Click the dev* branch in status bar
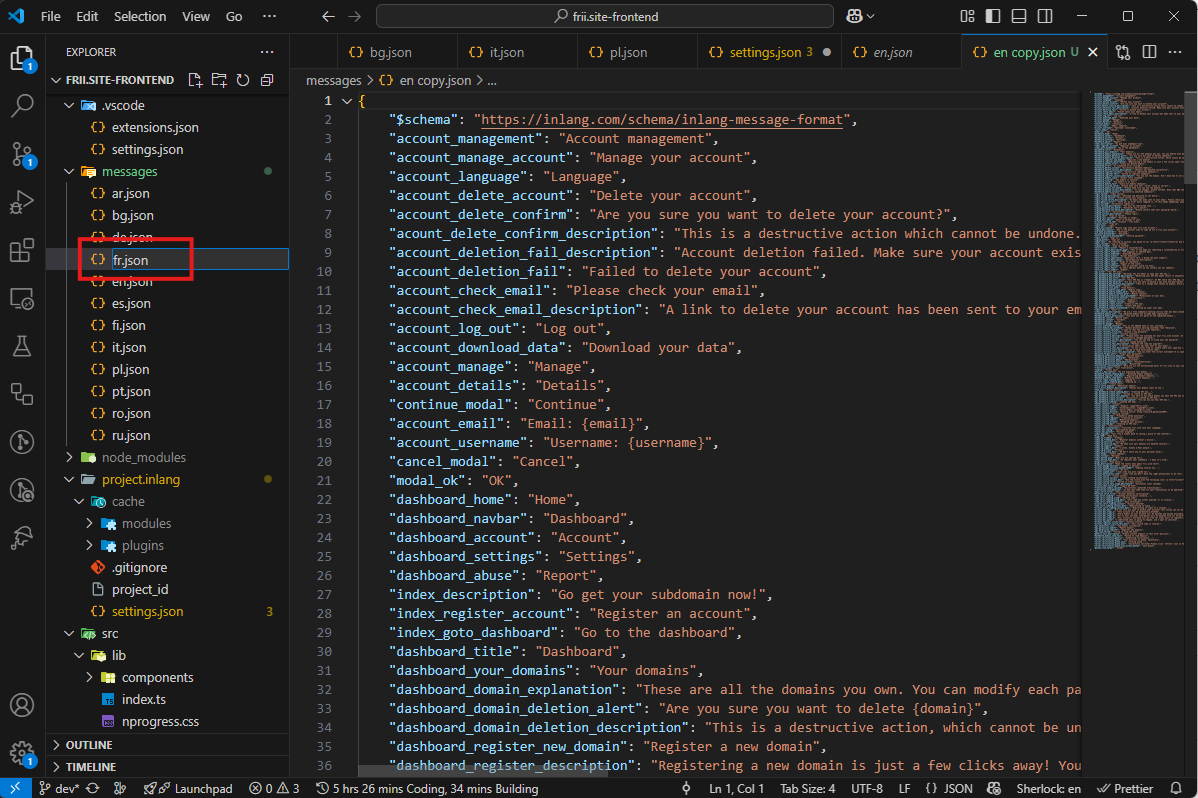 pos(59,788)
